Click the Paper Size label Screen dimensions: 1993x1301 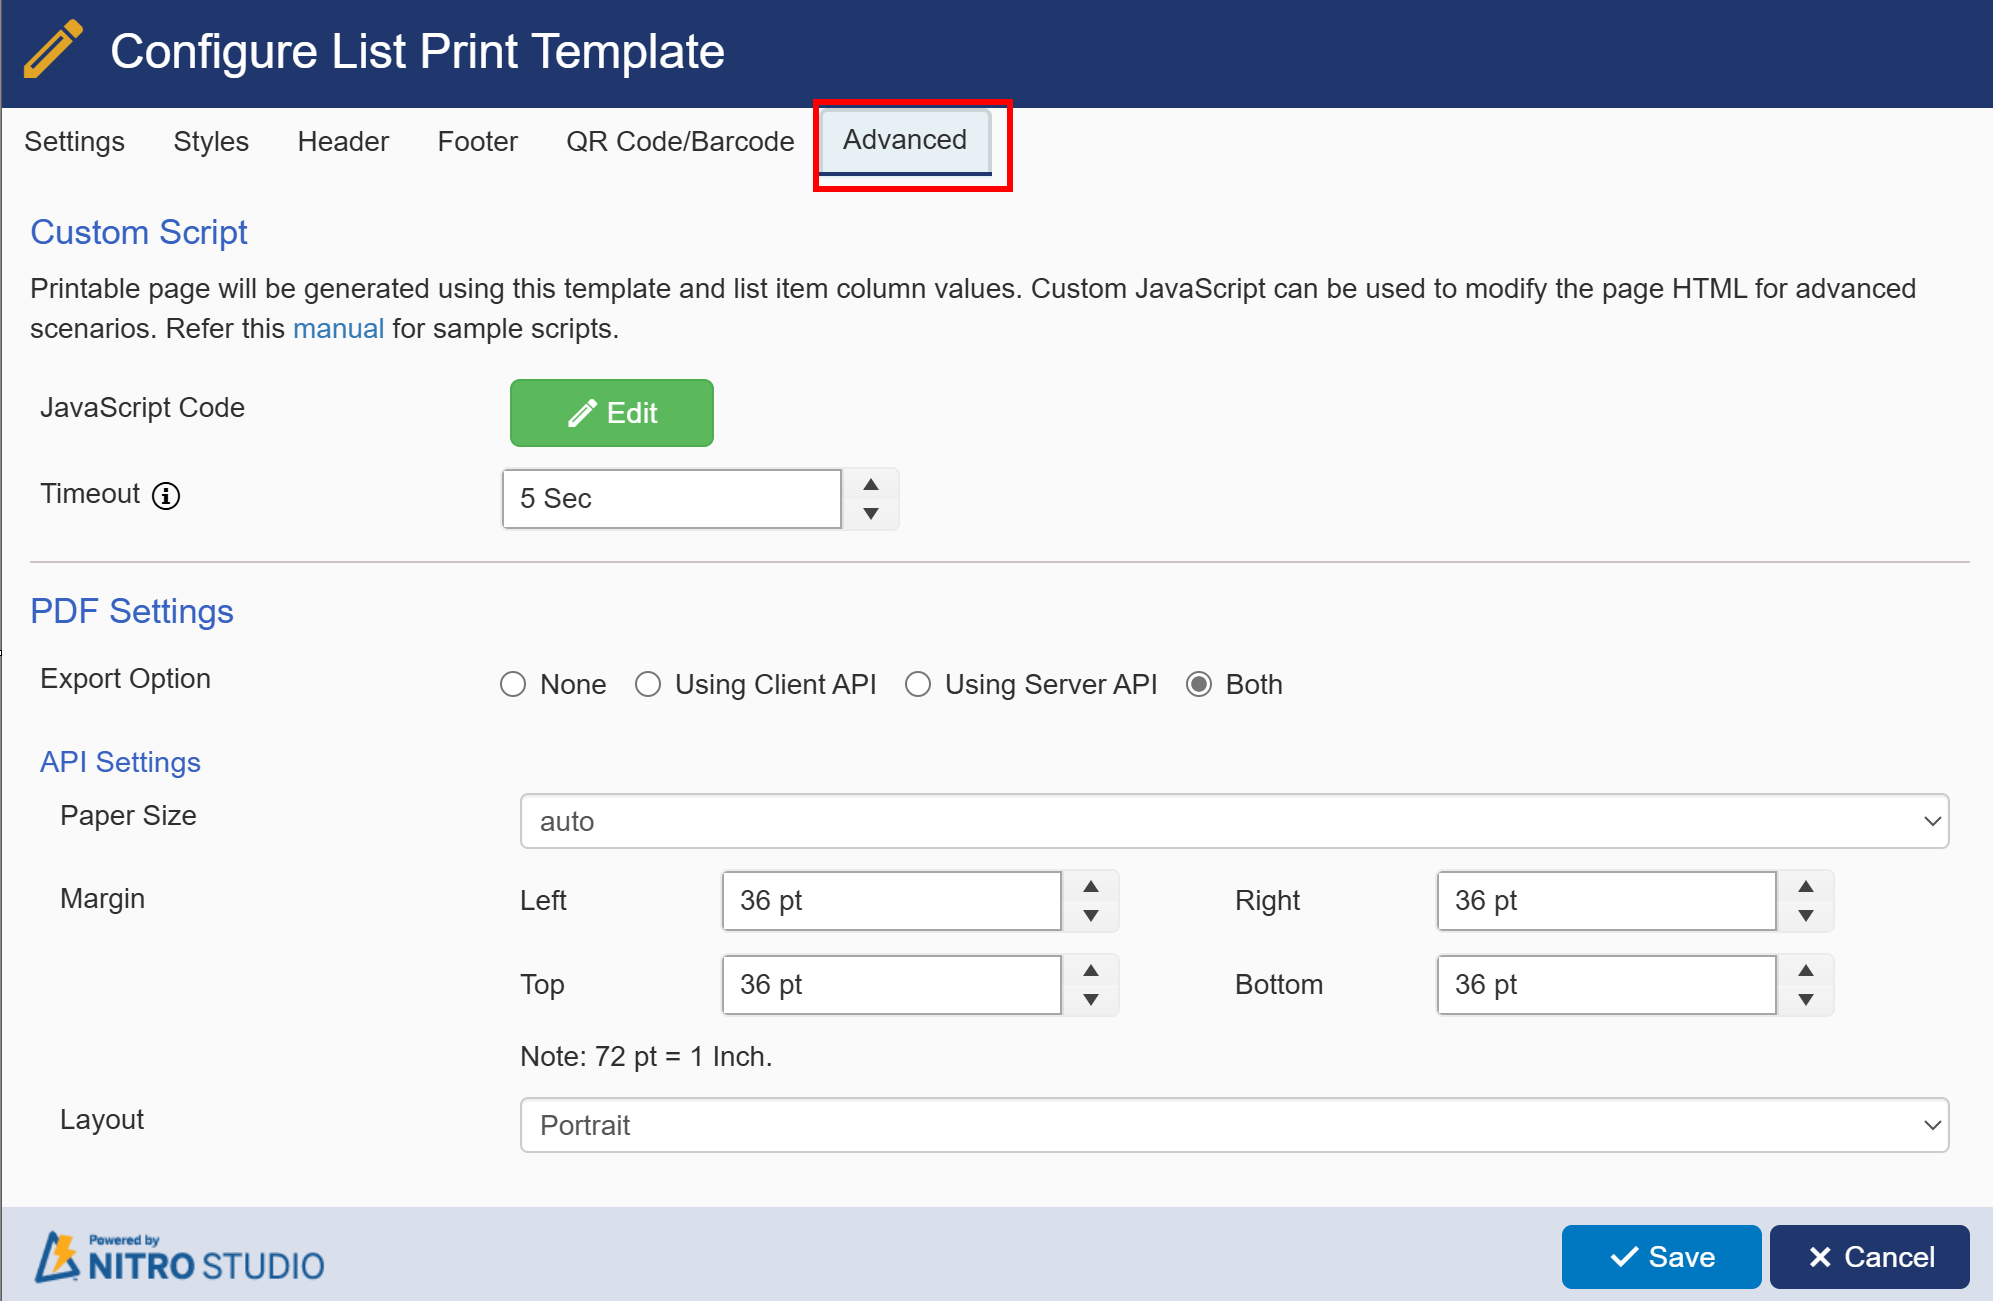coord(128,816)
